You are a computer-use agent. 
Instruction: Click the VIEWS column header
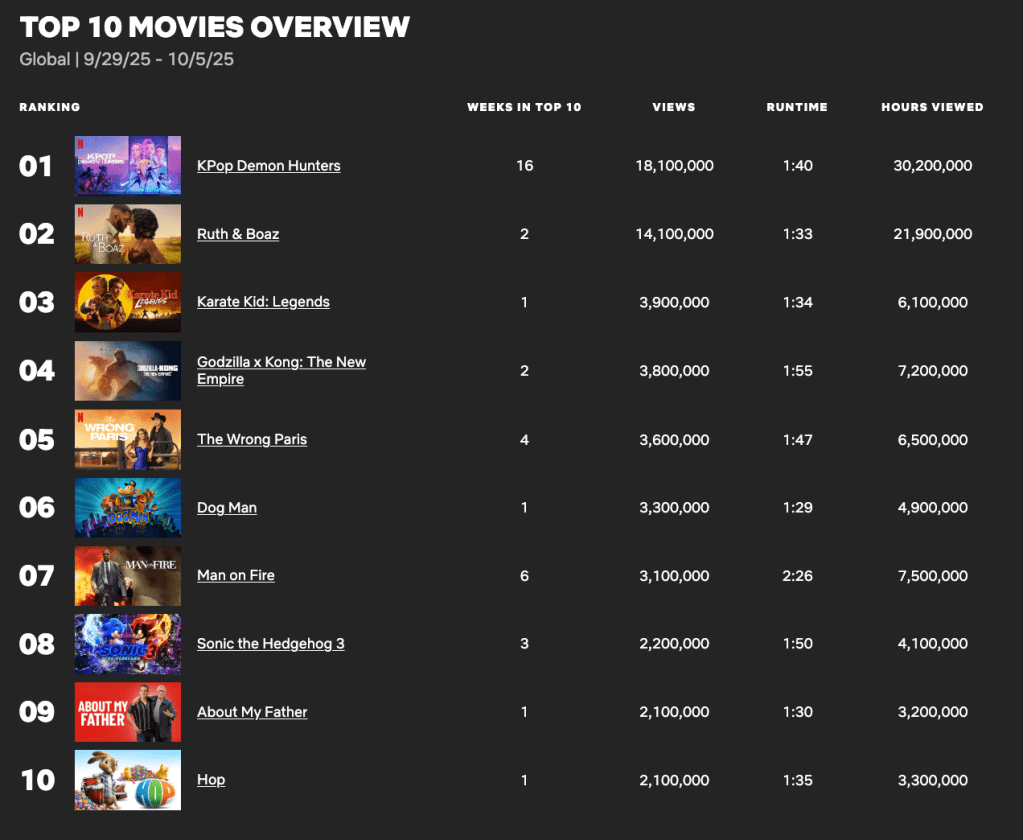point(674,107)
